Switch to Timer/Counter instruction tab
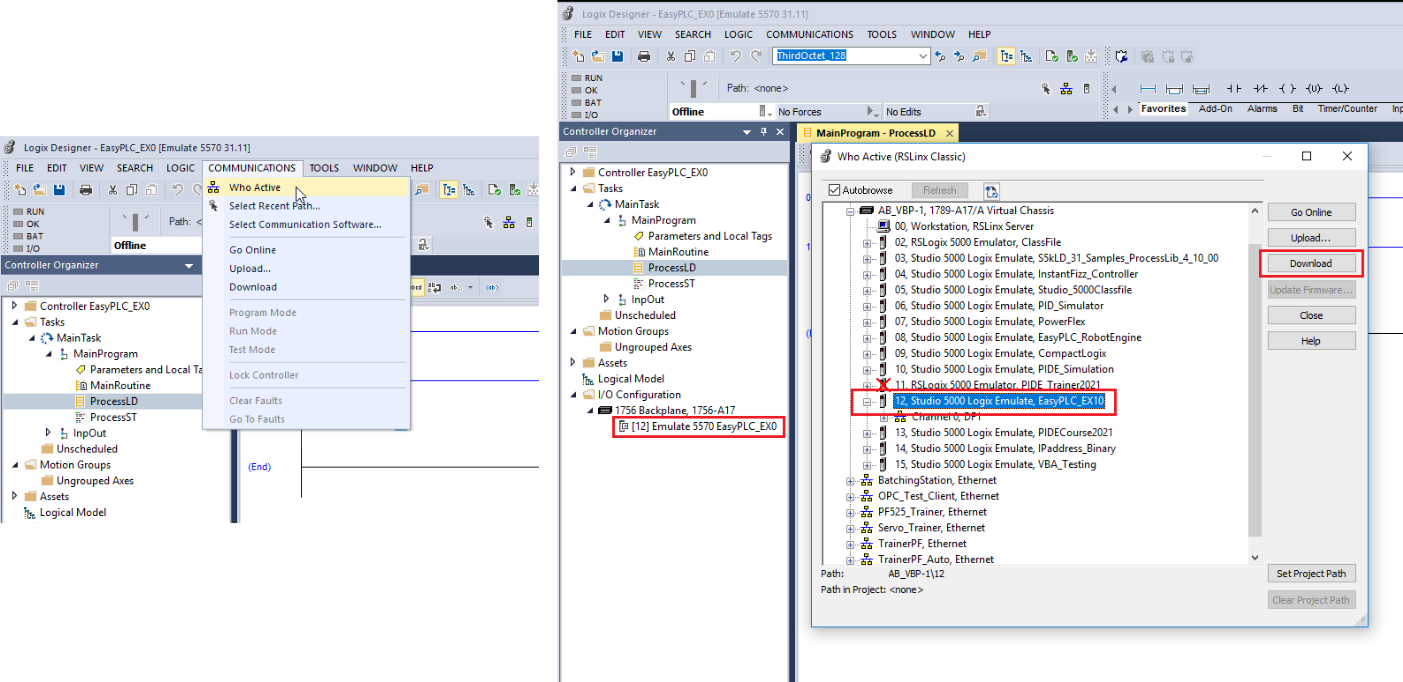The width and height of the screenshot is (1403, 682). coord(1346,109)
